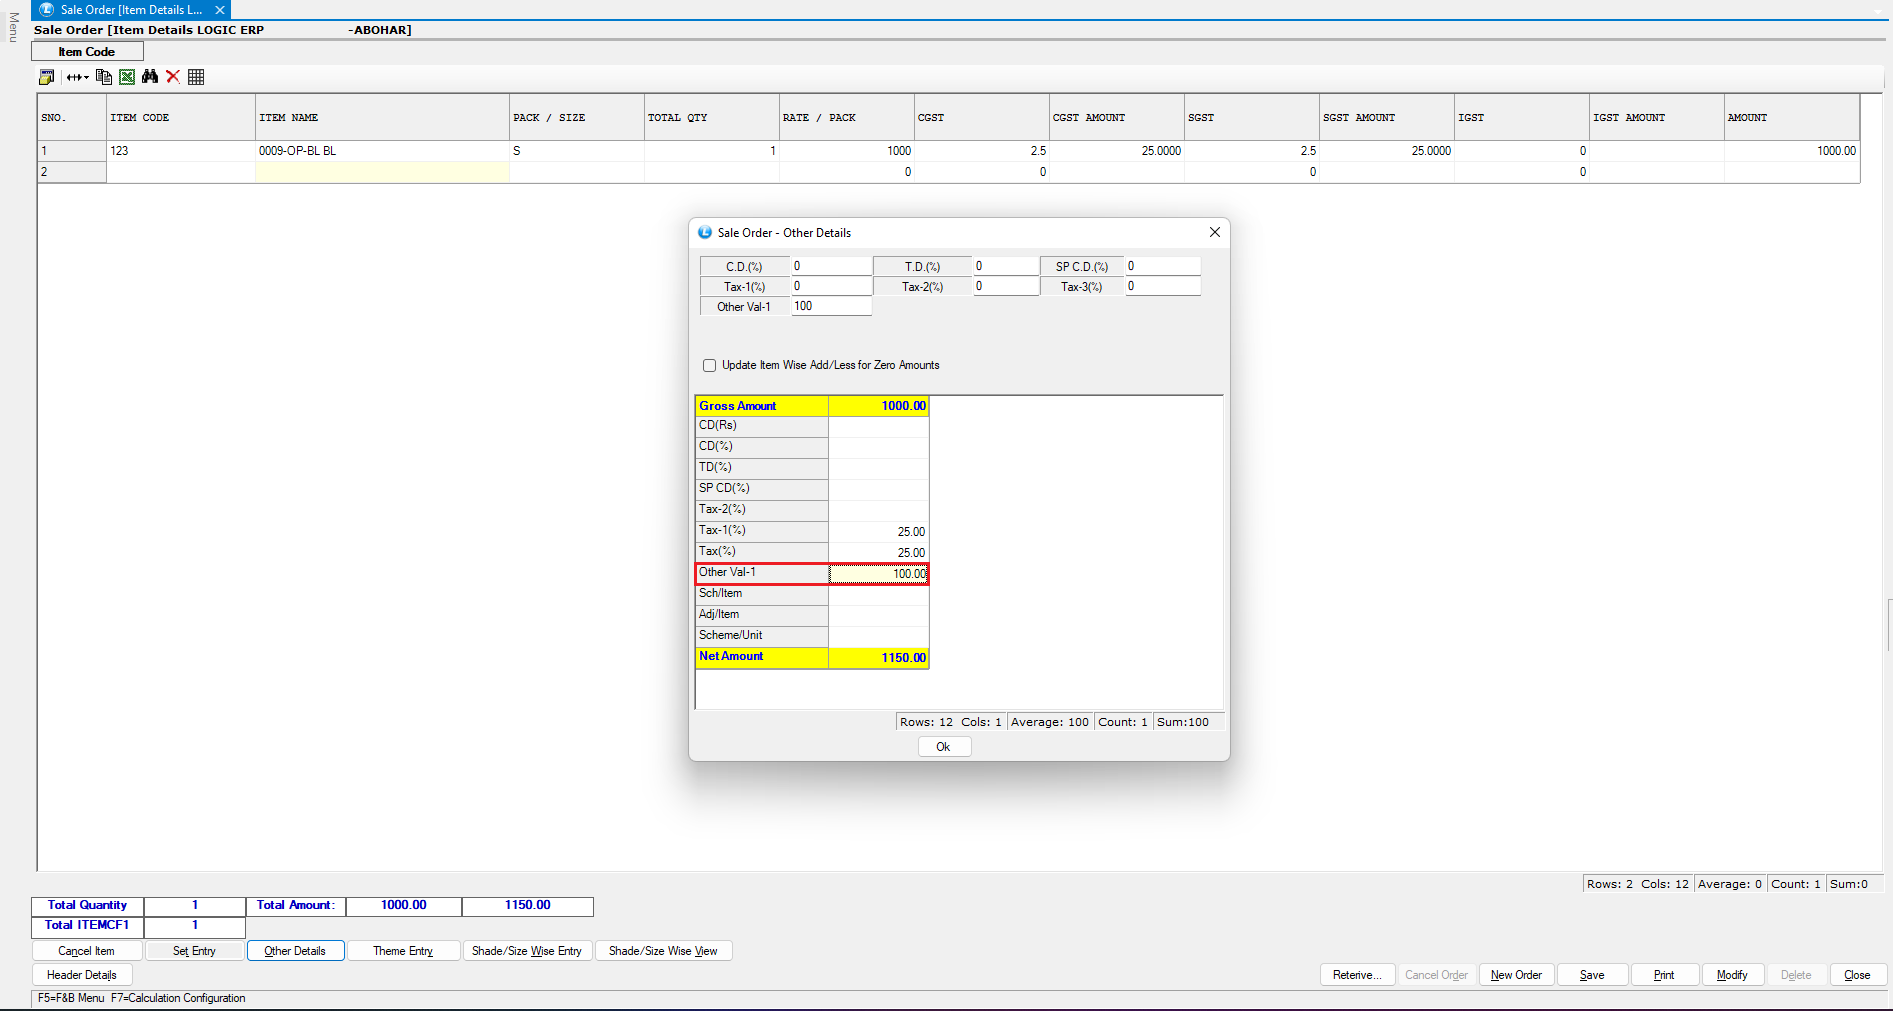Viewport: 1893px width, 1011px height.
Task: Click the first toolbar form icon
Action: point(46,77)
